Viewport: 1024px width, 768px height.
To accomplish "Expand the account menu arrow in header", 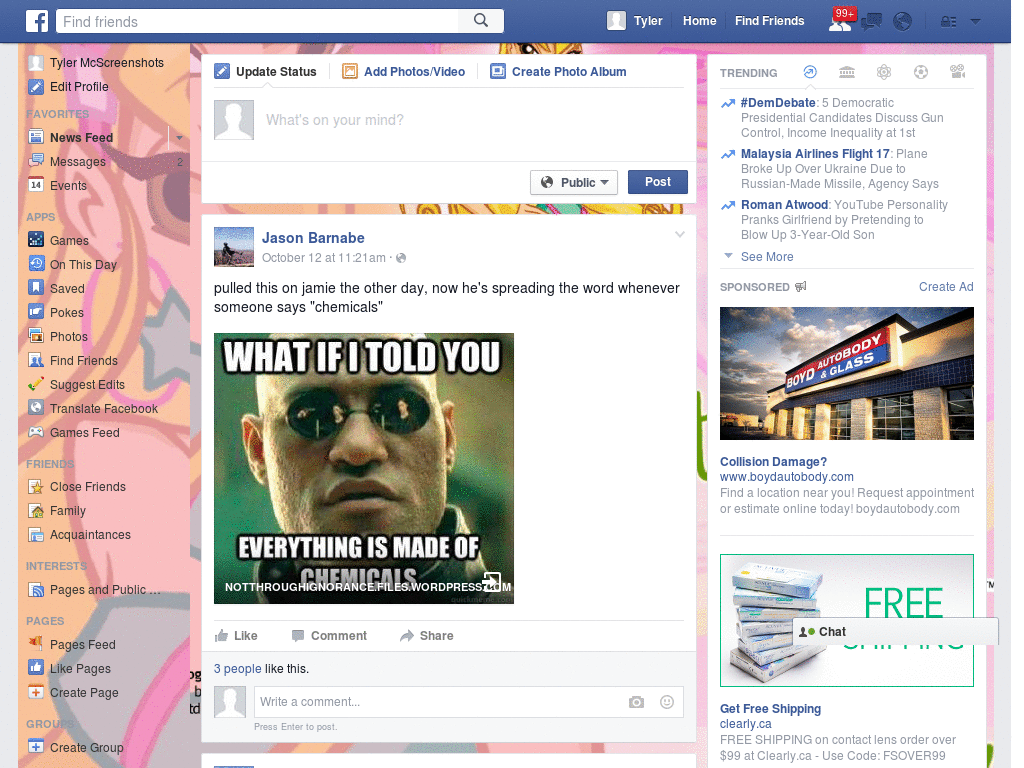I will (x=976, y=22).
